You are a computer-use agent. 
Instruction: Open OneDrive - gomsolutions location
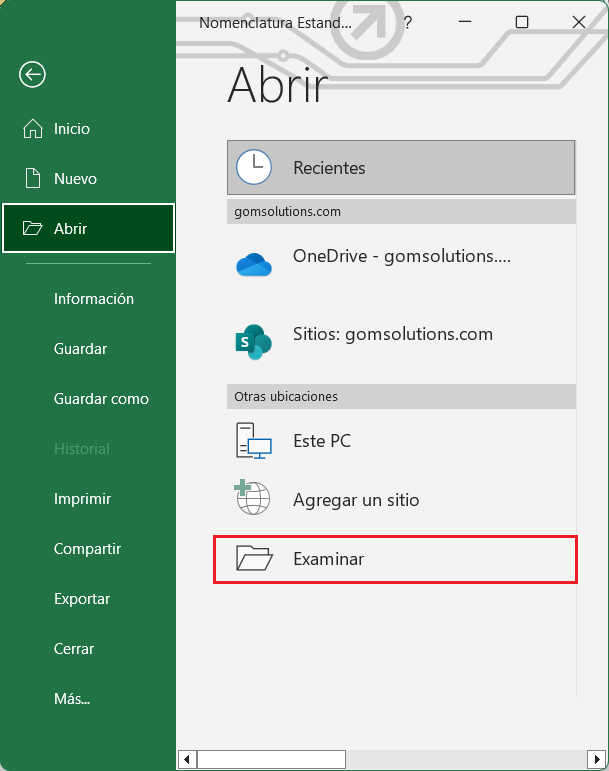pos(401,265)
